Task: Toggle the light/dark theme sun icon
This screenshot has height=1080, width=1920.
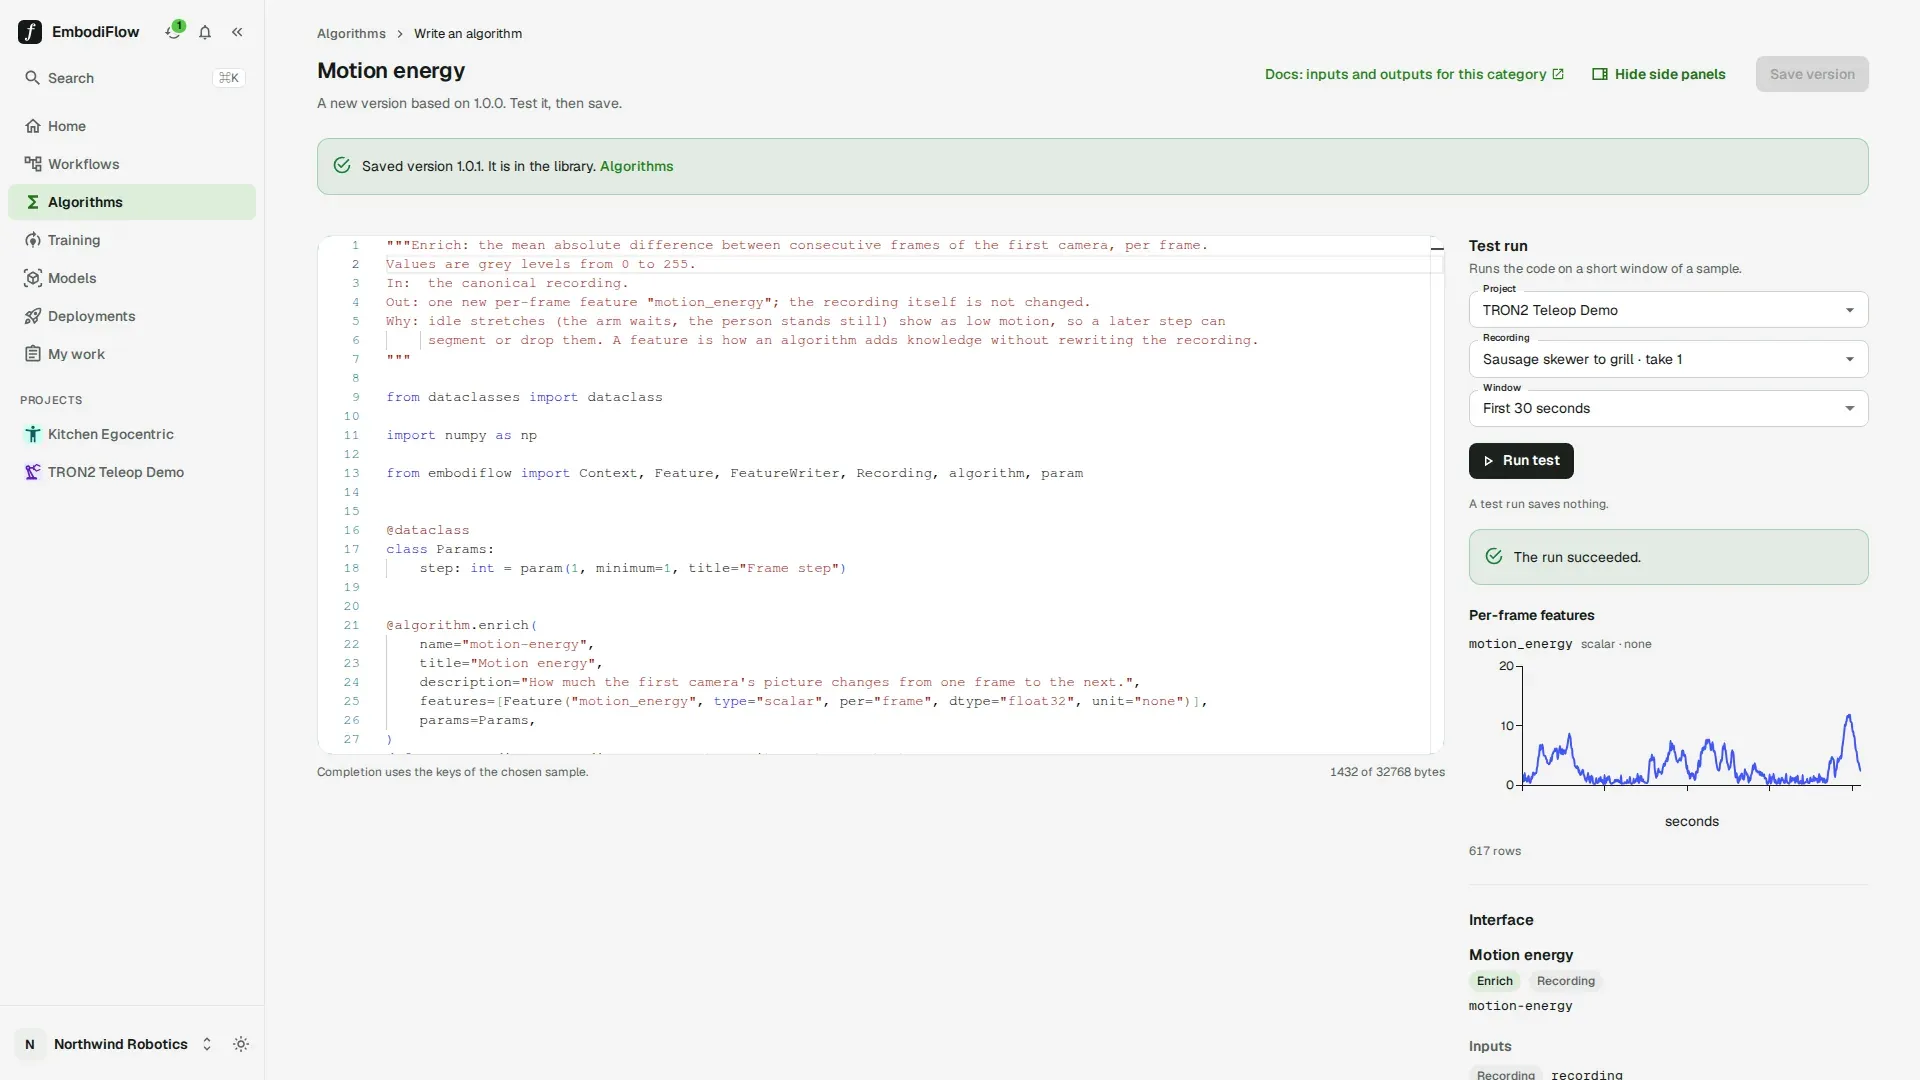Action: pos(241,1044)
